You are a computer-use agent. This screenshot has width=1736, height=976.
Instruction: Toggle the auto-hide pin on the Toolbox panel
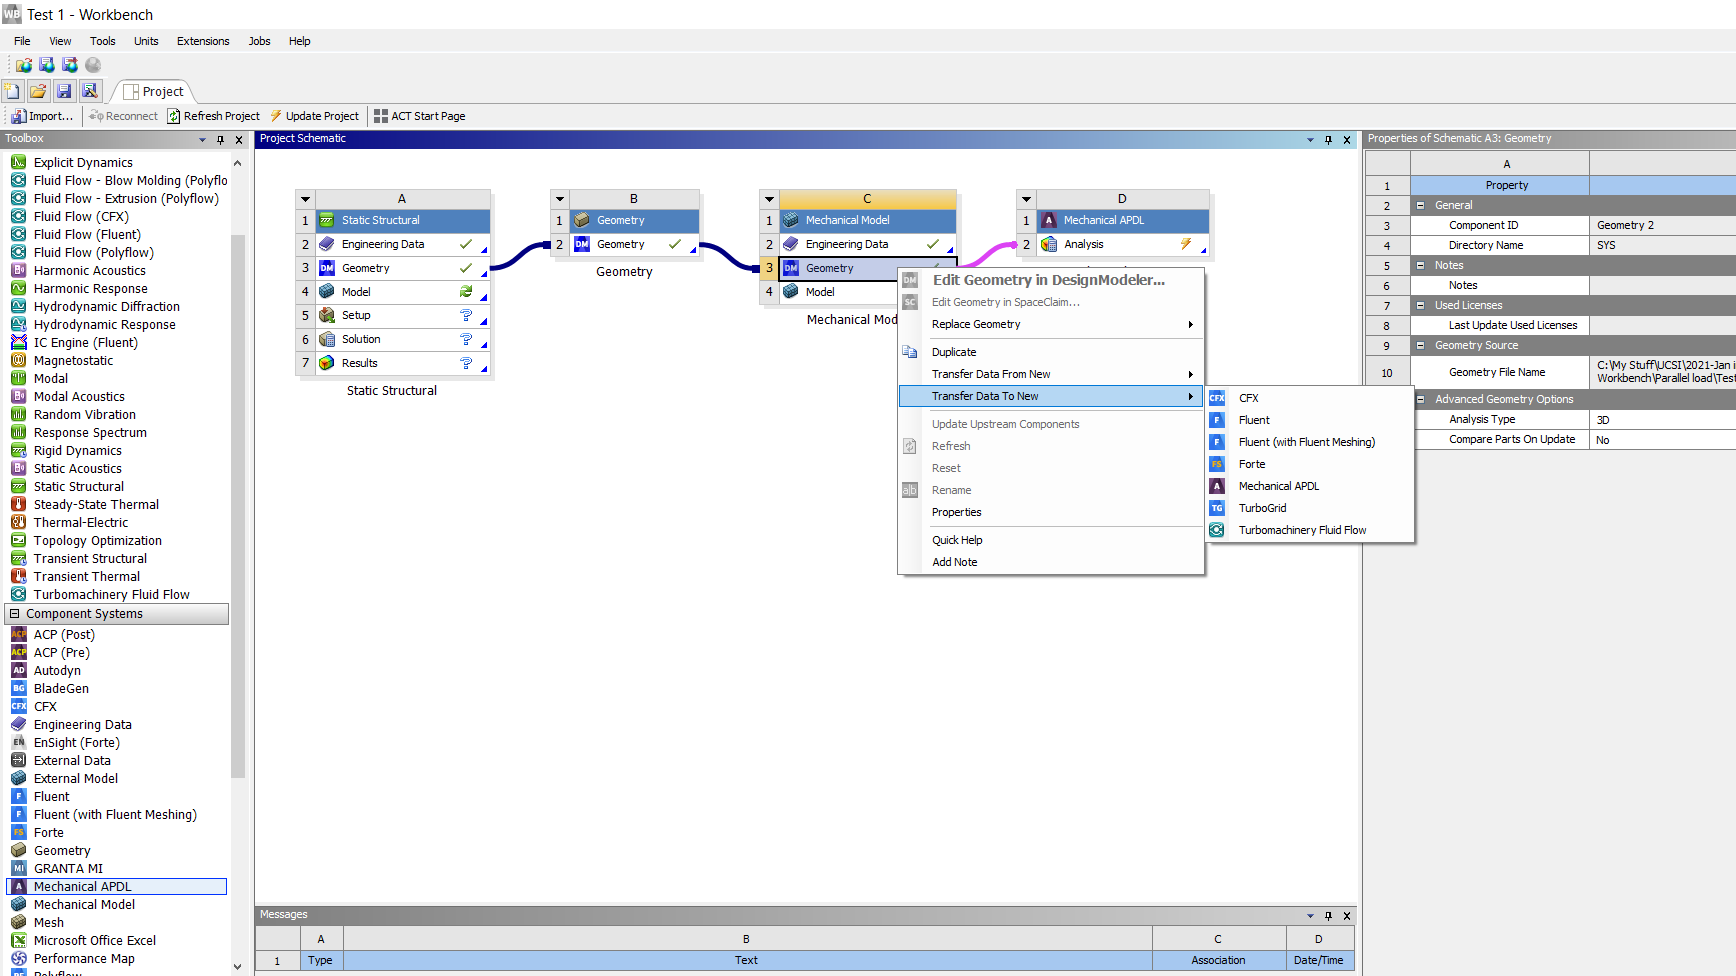click(x=220, y=140)
